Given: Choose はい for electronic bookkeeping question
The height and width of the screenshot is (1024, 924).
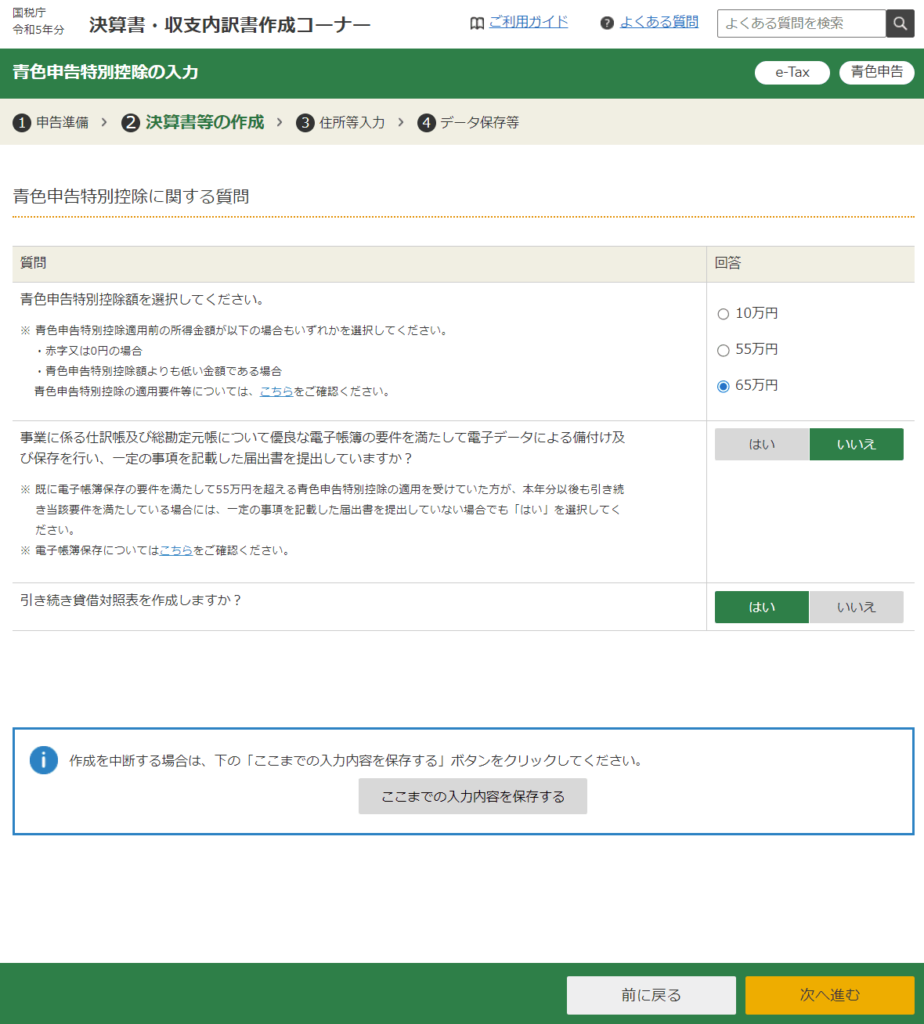Looking at the screenshot, I should [x=762, y=445].
